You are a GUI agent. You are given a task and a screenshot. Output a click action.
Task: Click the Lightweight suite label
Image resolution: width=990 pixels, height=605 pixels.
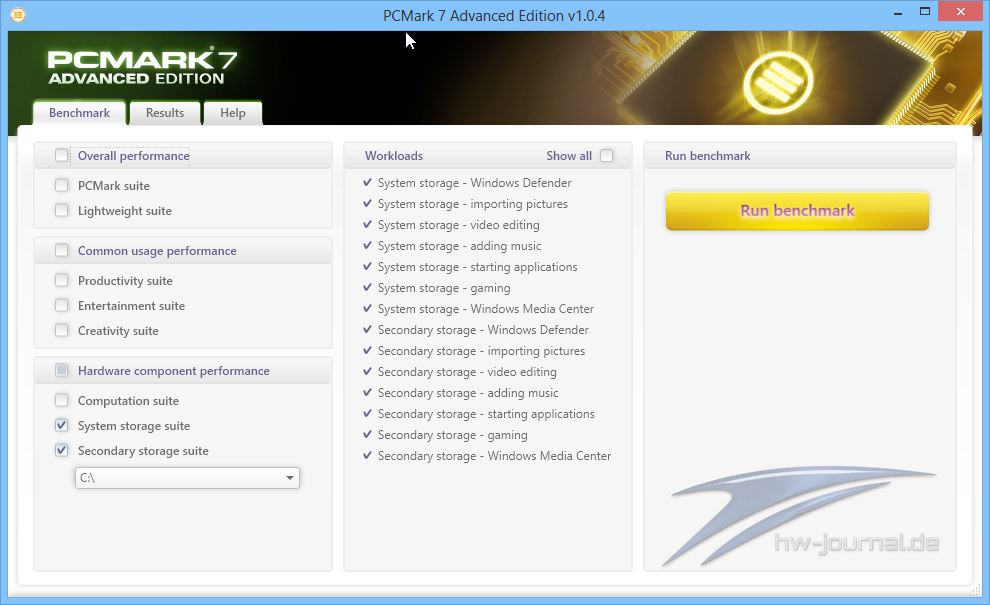pos(124,211)
